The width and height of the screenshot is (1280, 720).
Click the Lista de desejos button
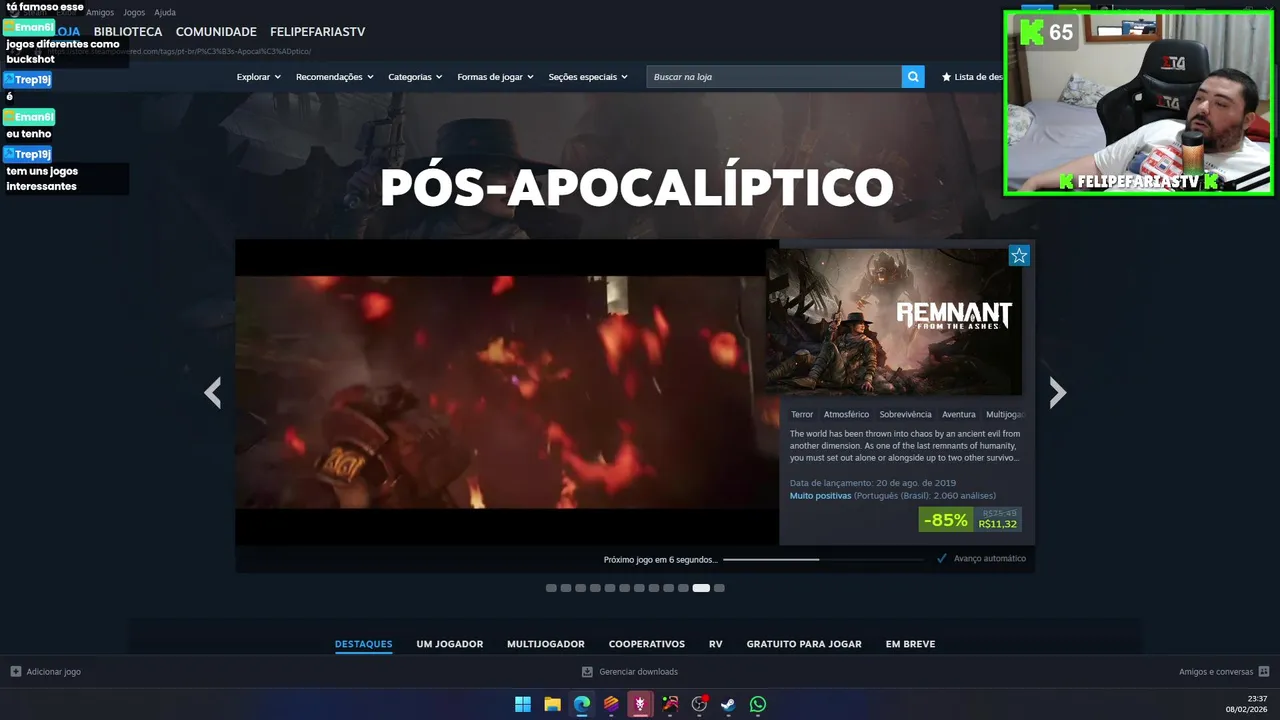971,77
